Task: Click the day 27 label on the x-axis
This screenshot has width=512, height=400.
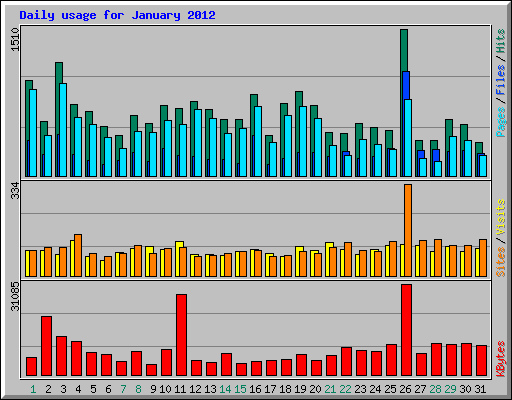Action: point(420,389)
